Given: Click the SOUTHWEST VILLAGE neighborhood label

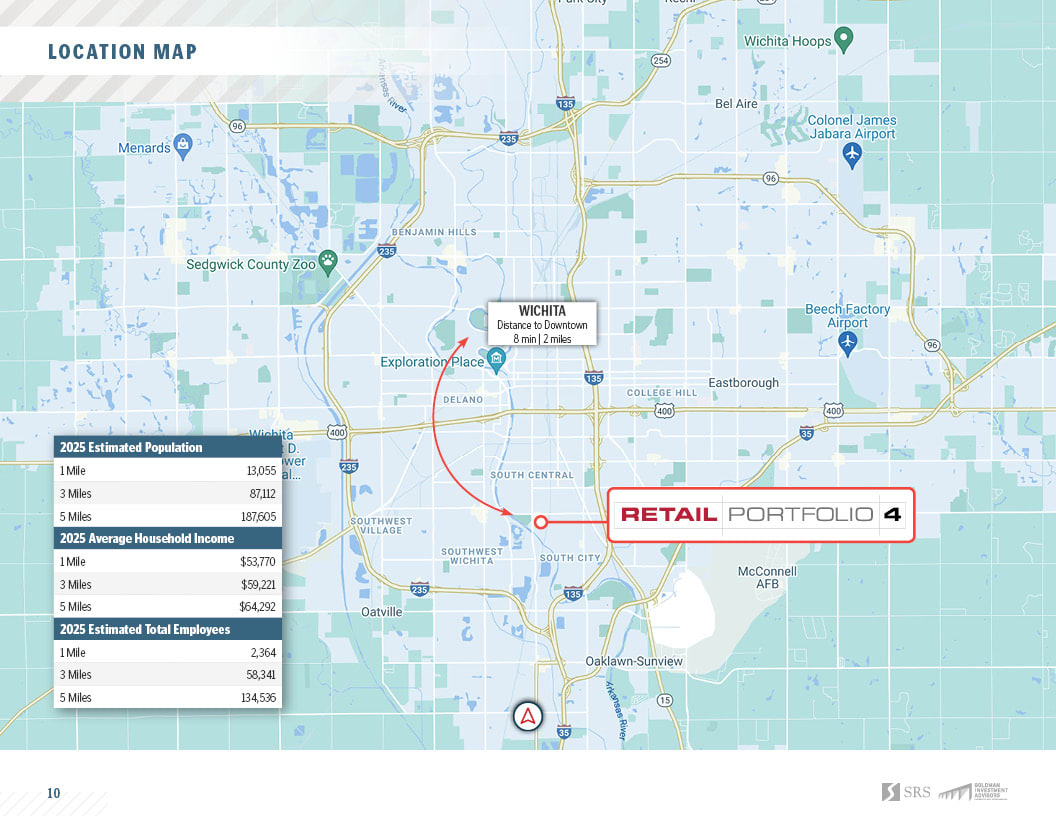Looking at the screenshot, I should pyautogui.click(x=381, y=526).
